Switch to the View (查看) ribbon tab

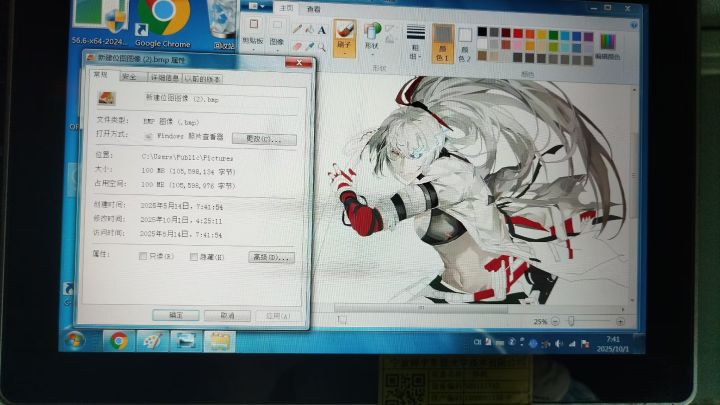(x=314, y=9)
